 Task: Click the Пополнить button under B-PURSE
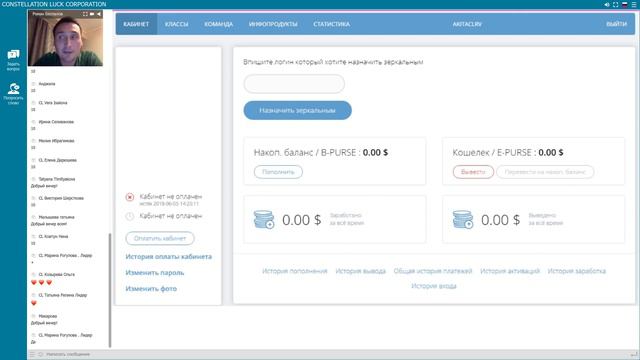[x=278, y=172]
